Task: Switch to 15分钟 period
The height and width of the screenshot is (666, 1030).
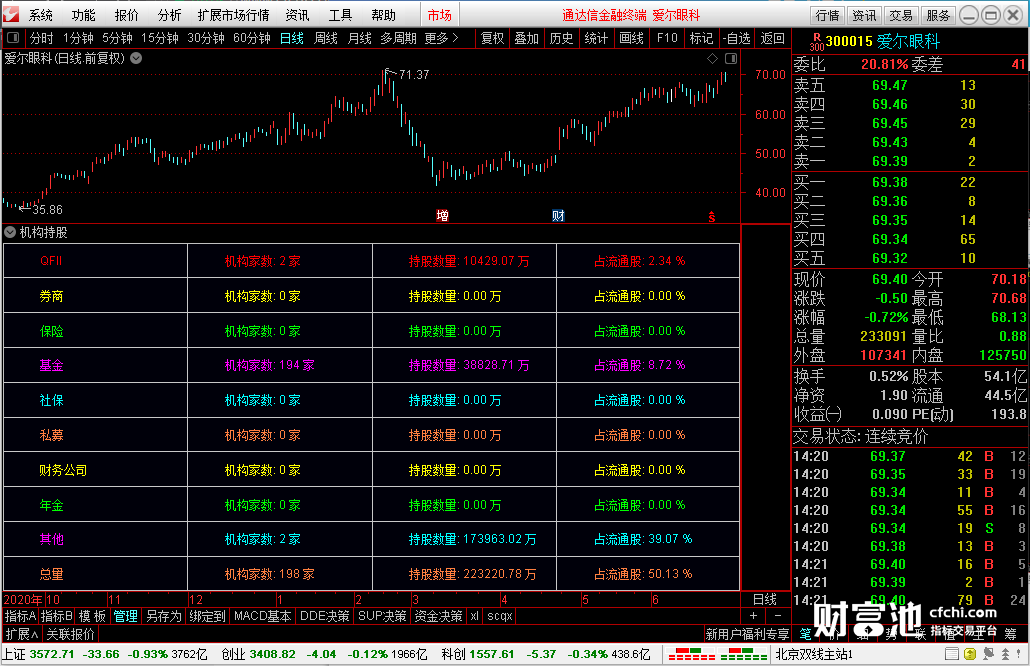Action: point(160,38)
